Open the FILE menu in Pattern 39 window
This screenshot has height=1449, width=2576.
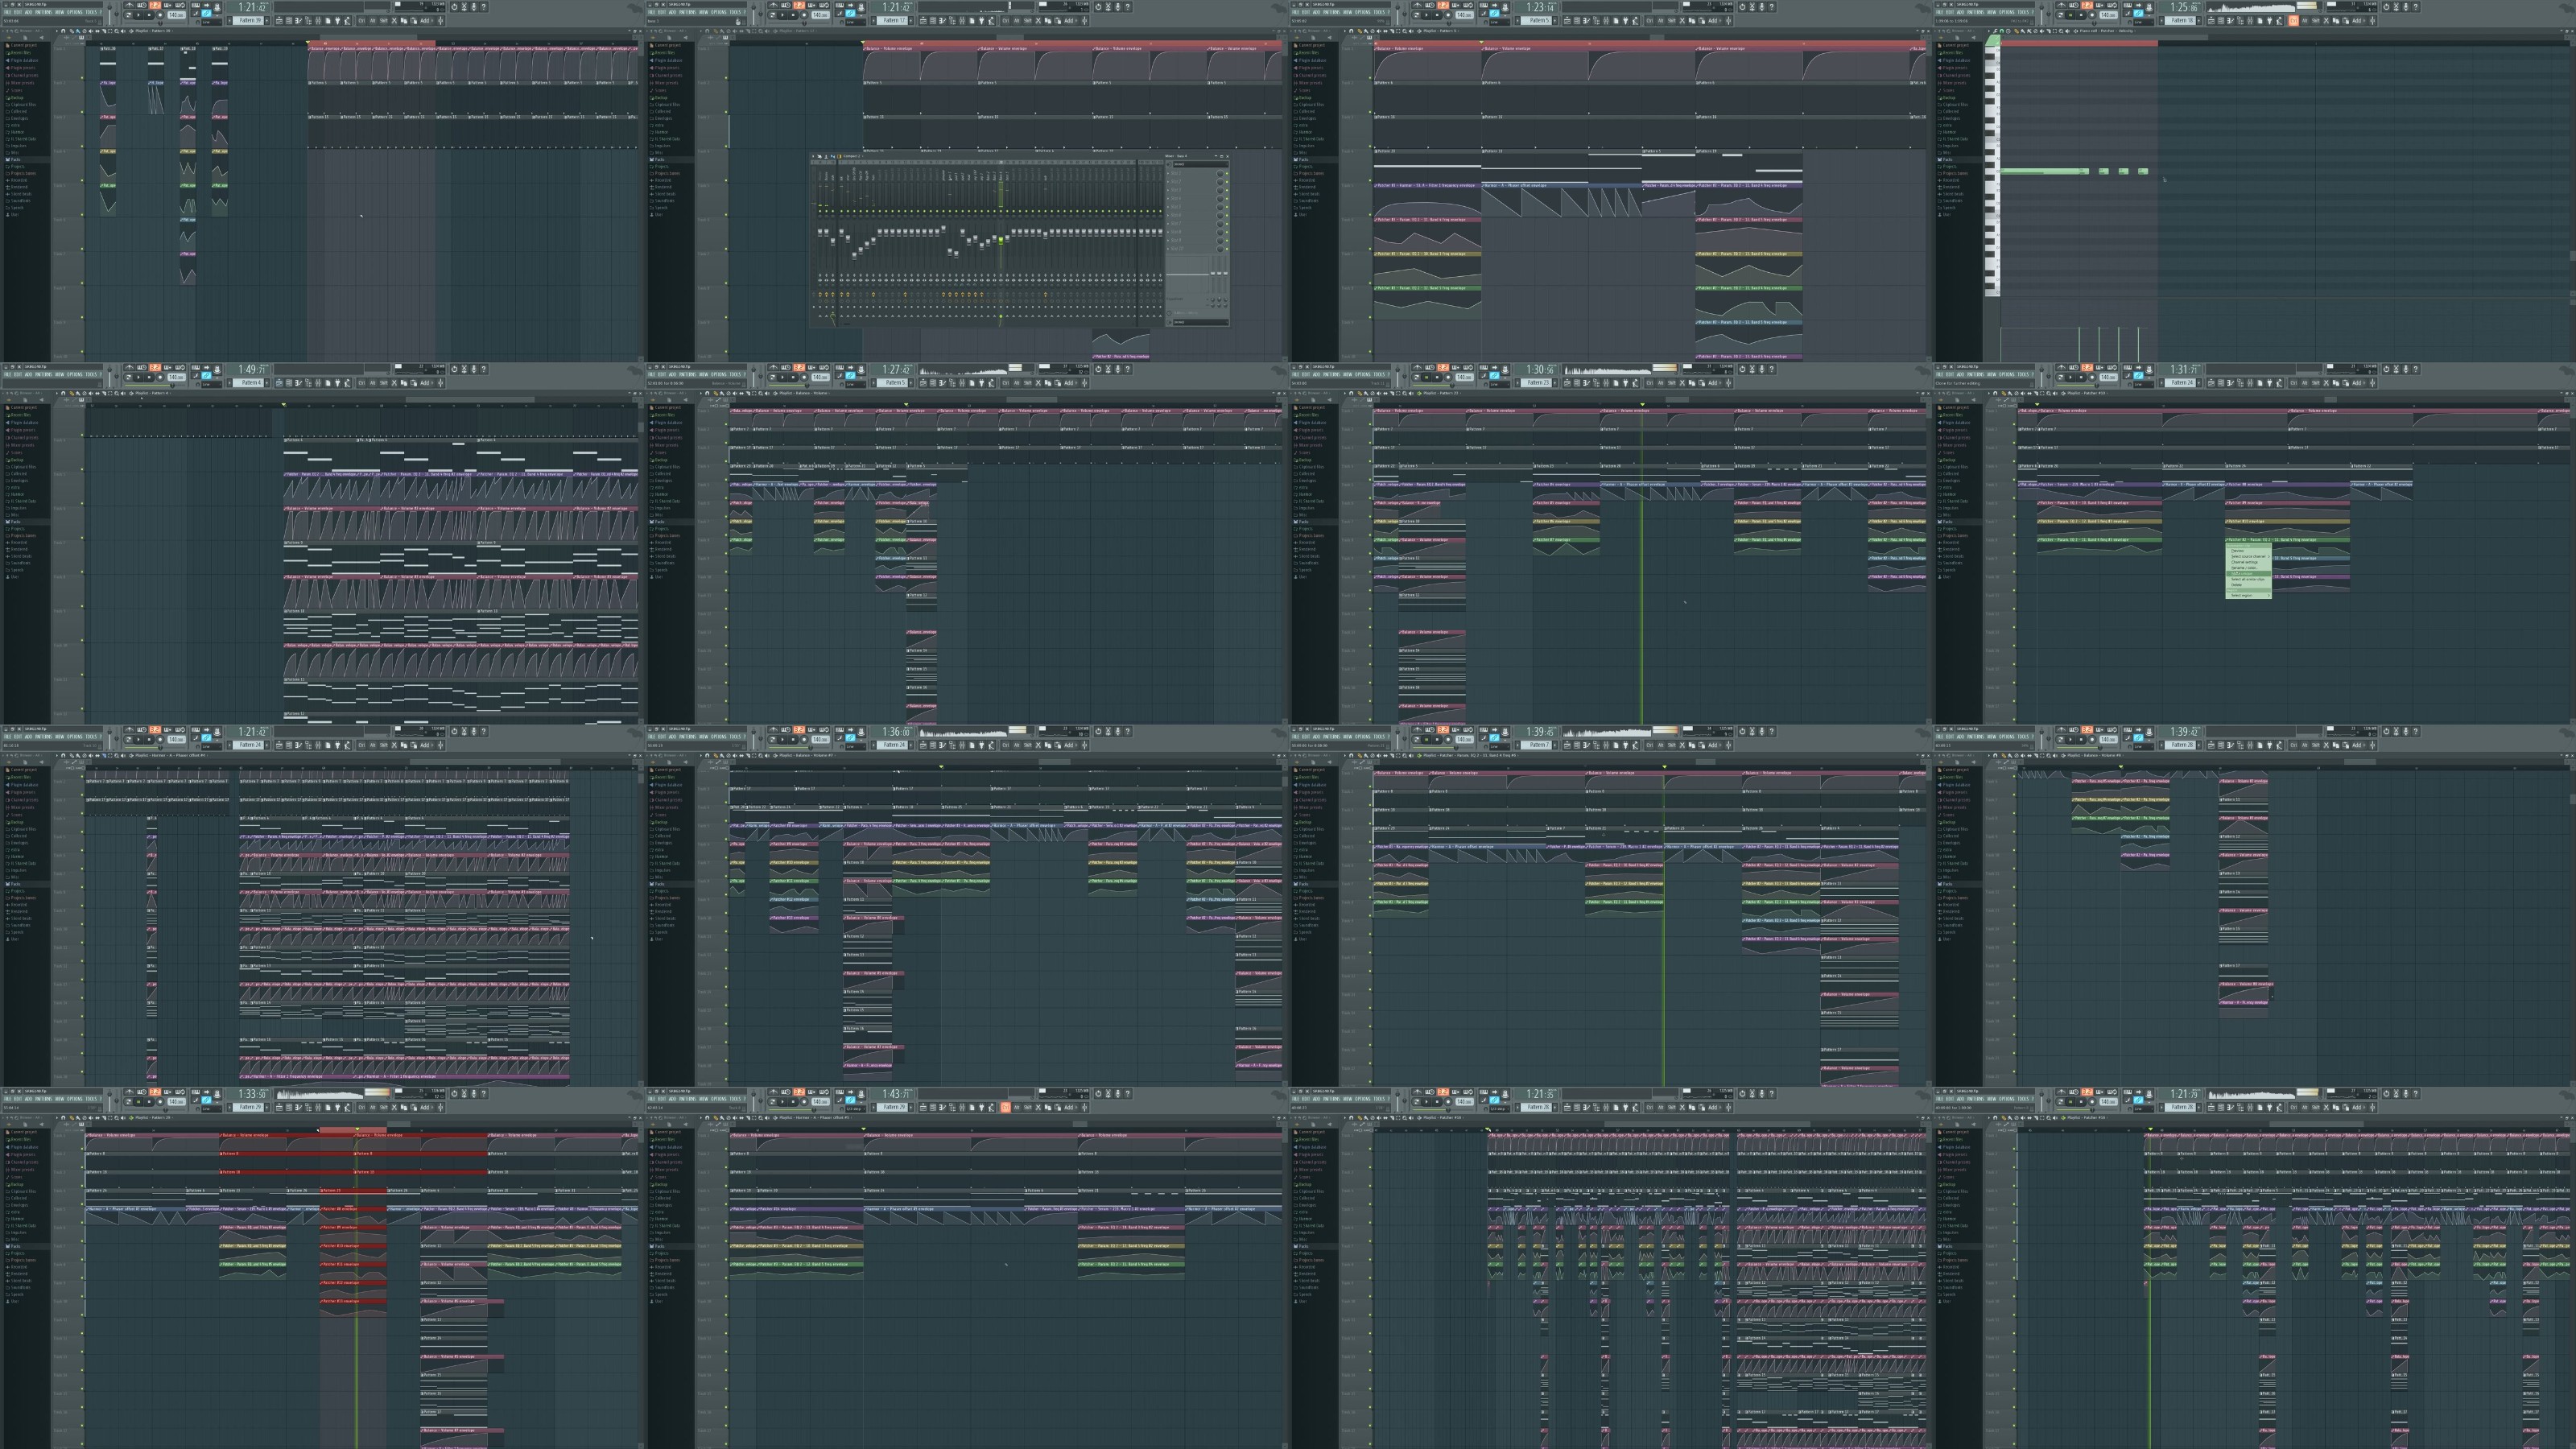(x=8, y=12)
